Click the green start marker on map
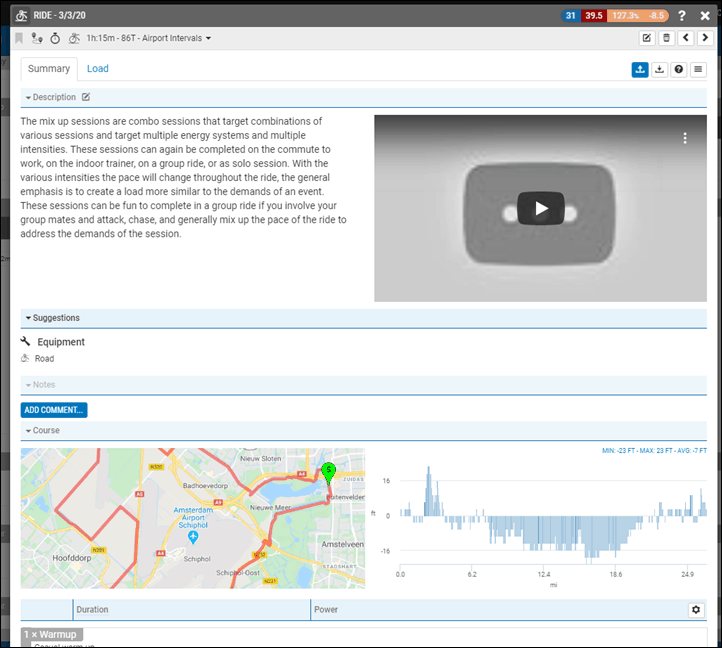Image resolution: width=722 pixels, height=648 pixels. [328, 473]
